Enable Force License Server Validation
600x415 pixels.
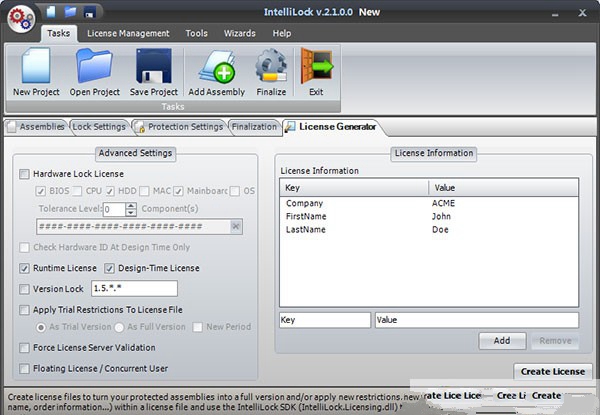coord(24,348)
